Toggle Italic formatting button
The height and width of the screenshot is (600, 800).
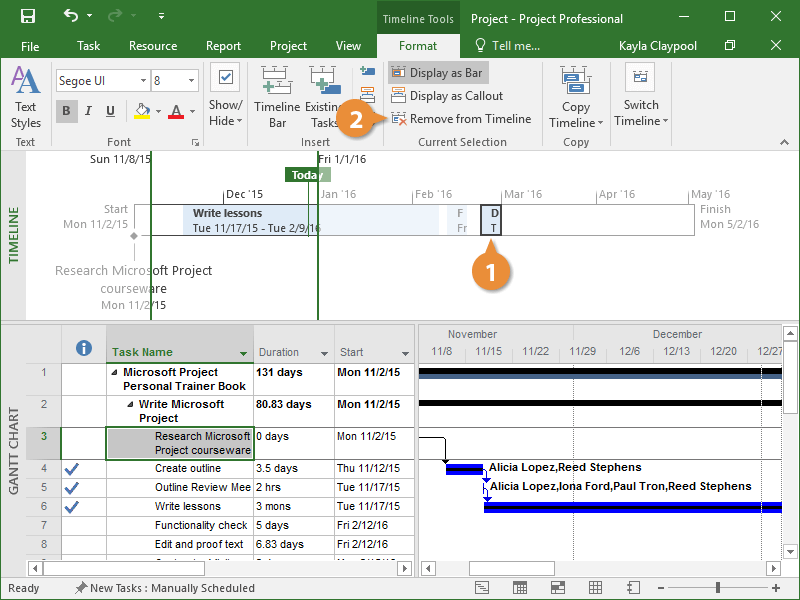88,111
